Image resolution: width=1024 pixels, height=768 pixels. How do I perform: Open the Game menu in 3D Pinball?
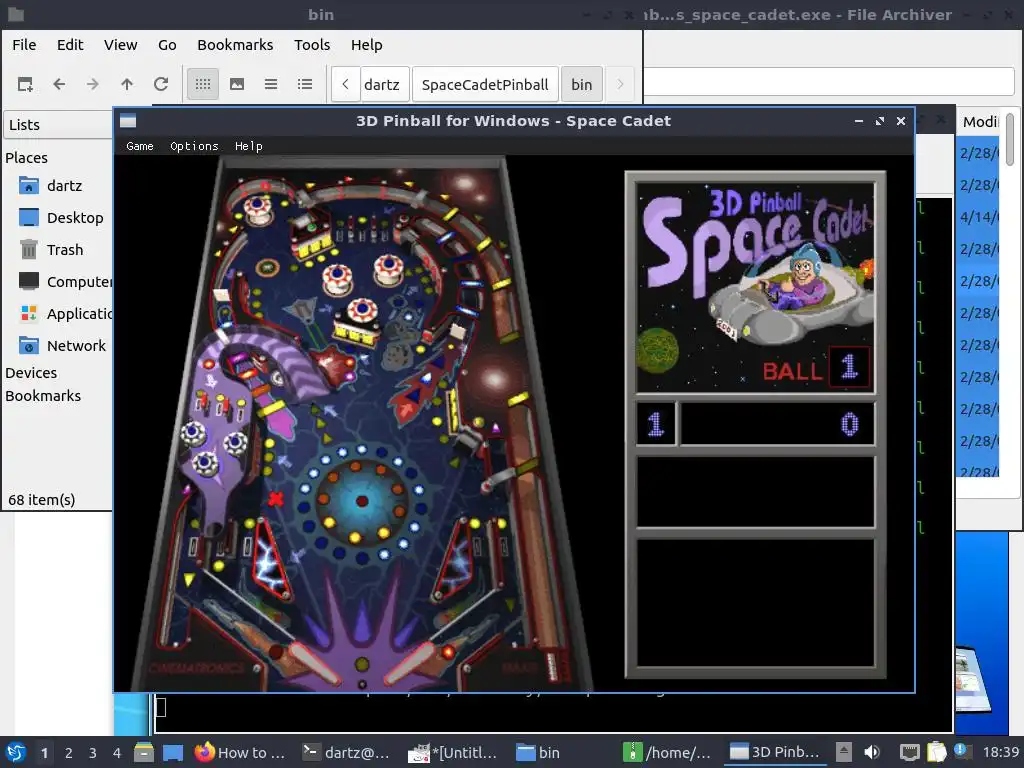point(140,146)
